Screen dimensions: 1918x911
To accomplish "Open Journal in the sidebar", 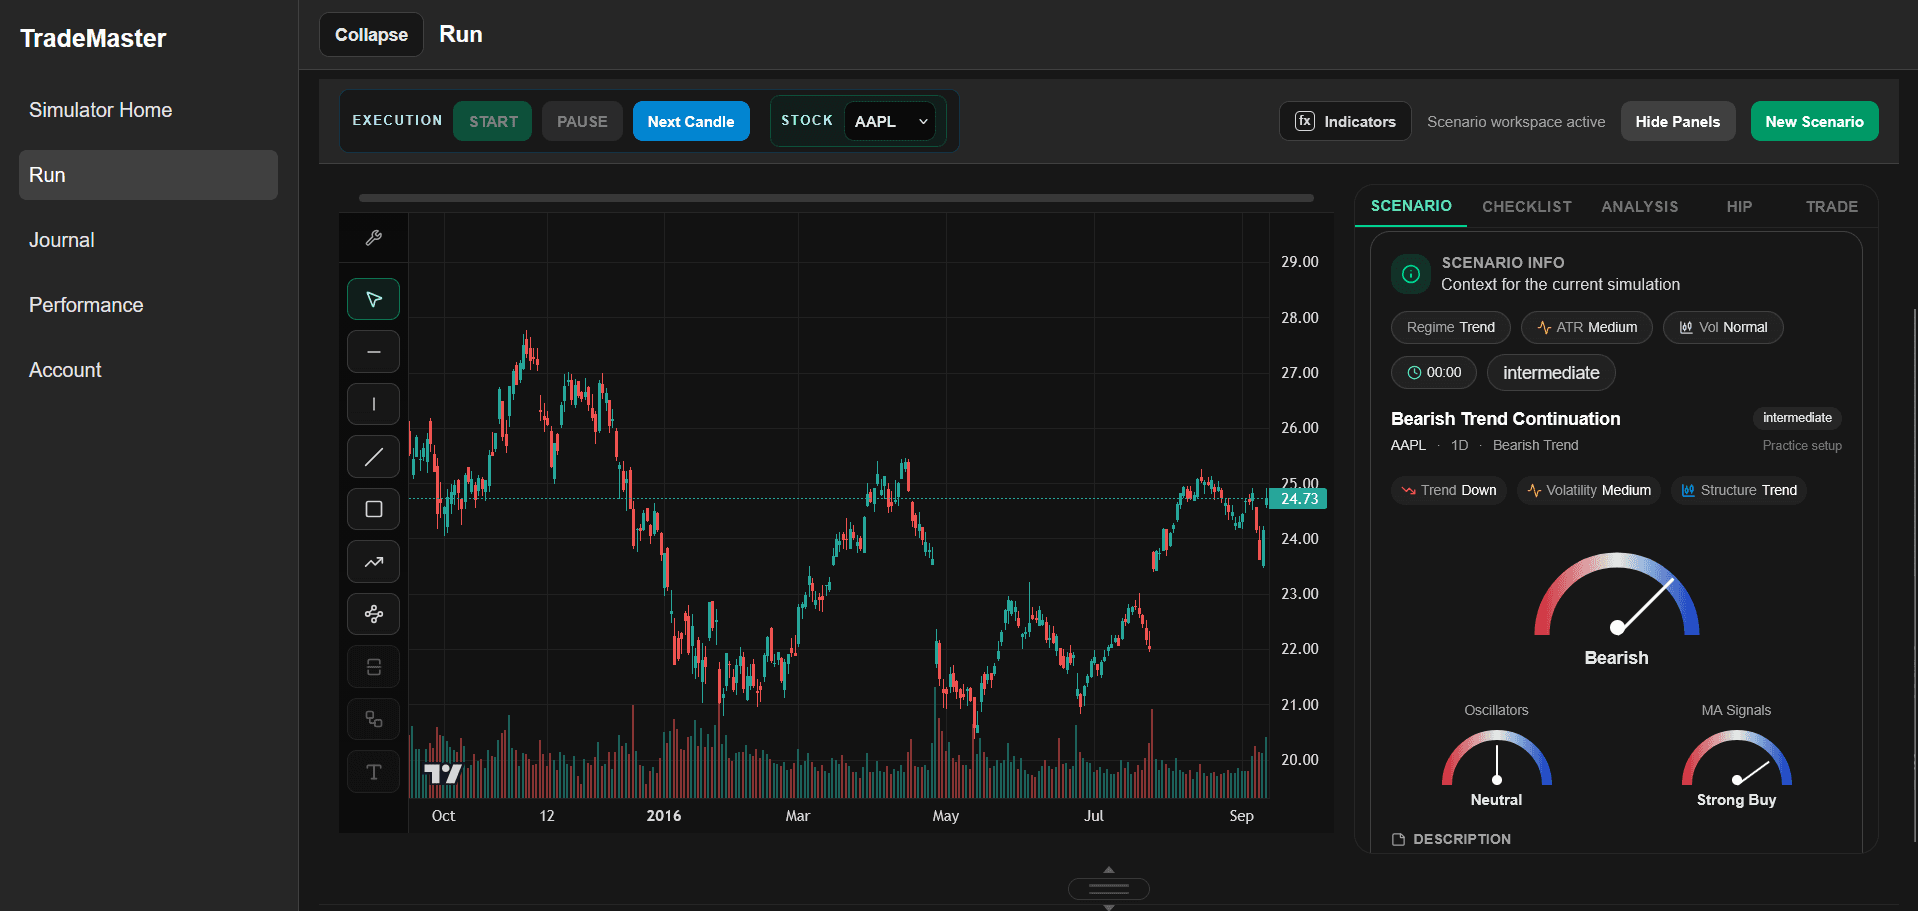I will [148, 240].
